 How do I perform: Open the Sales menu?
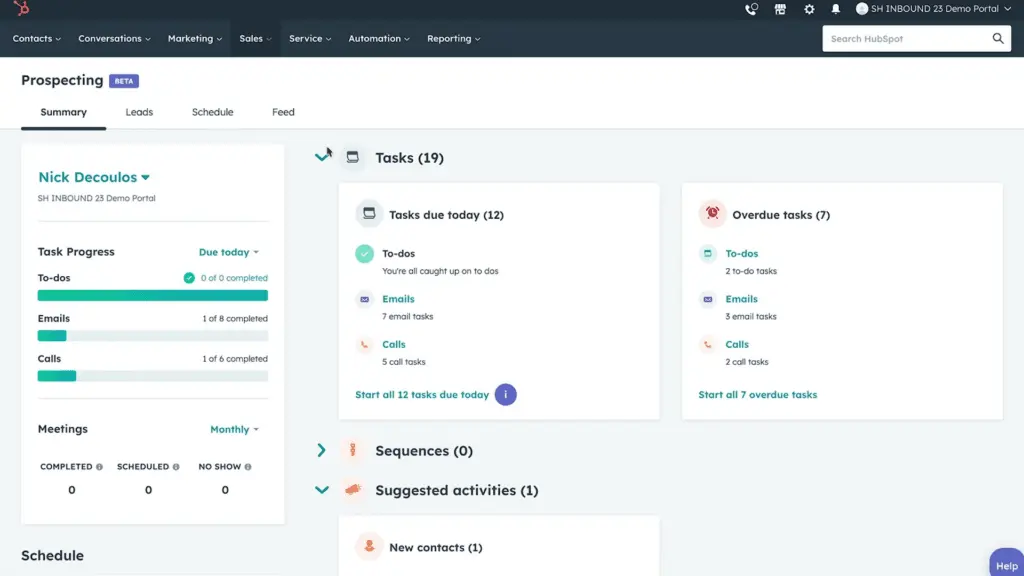click(255, 39)
